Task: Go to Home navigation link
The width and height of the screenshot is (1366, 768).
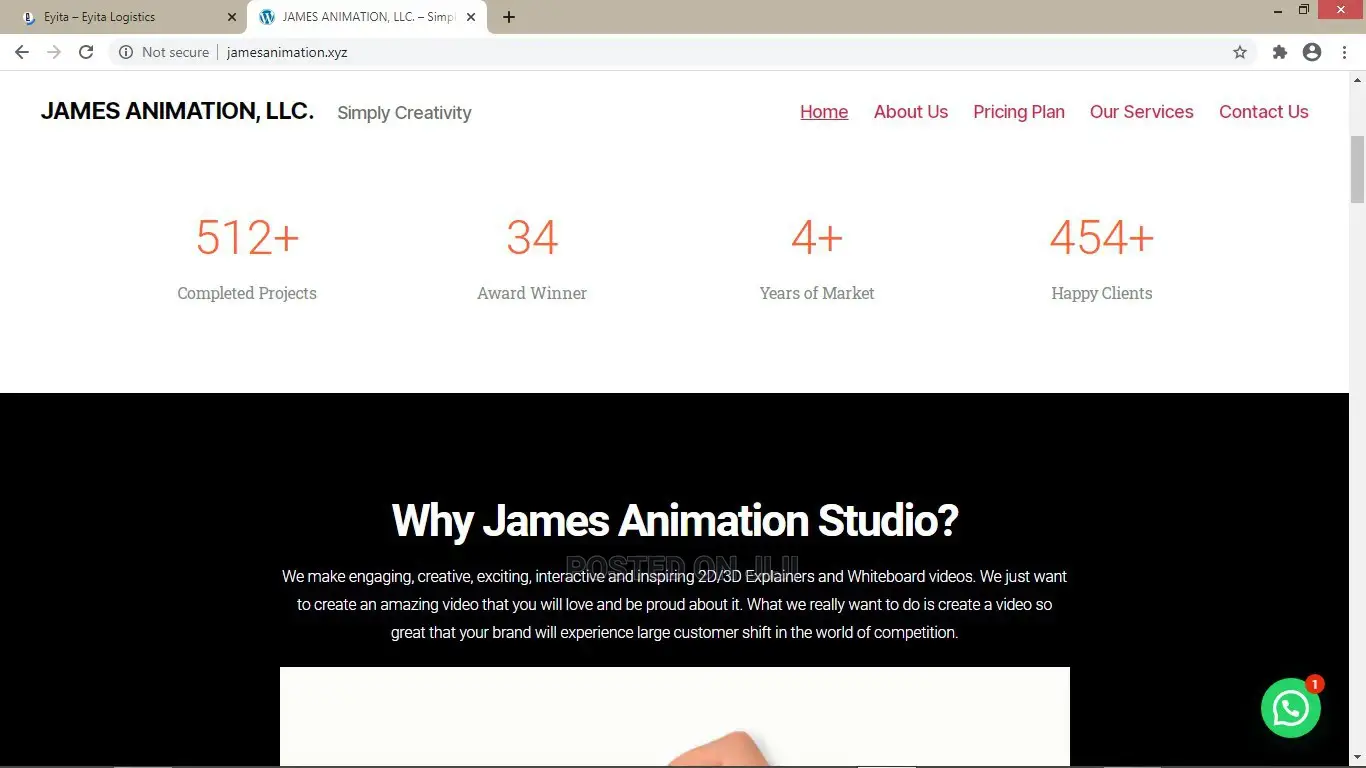Action: (824, 112)
